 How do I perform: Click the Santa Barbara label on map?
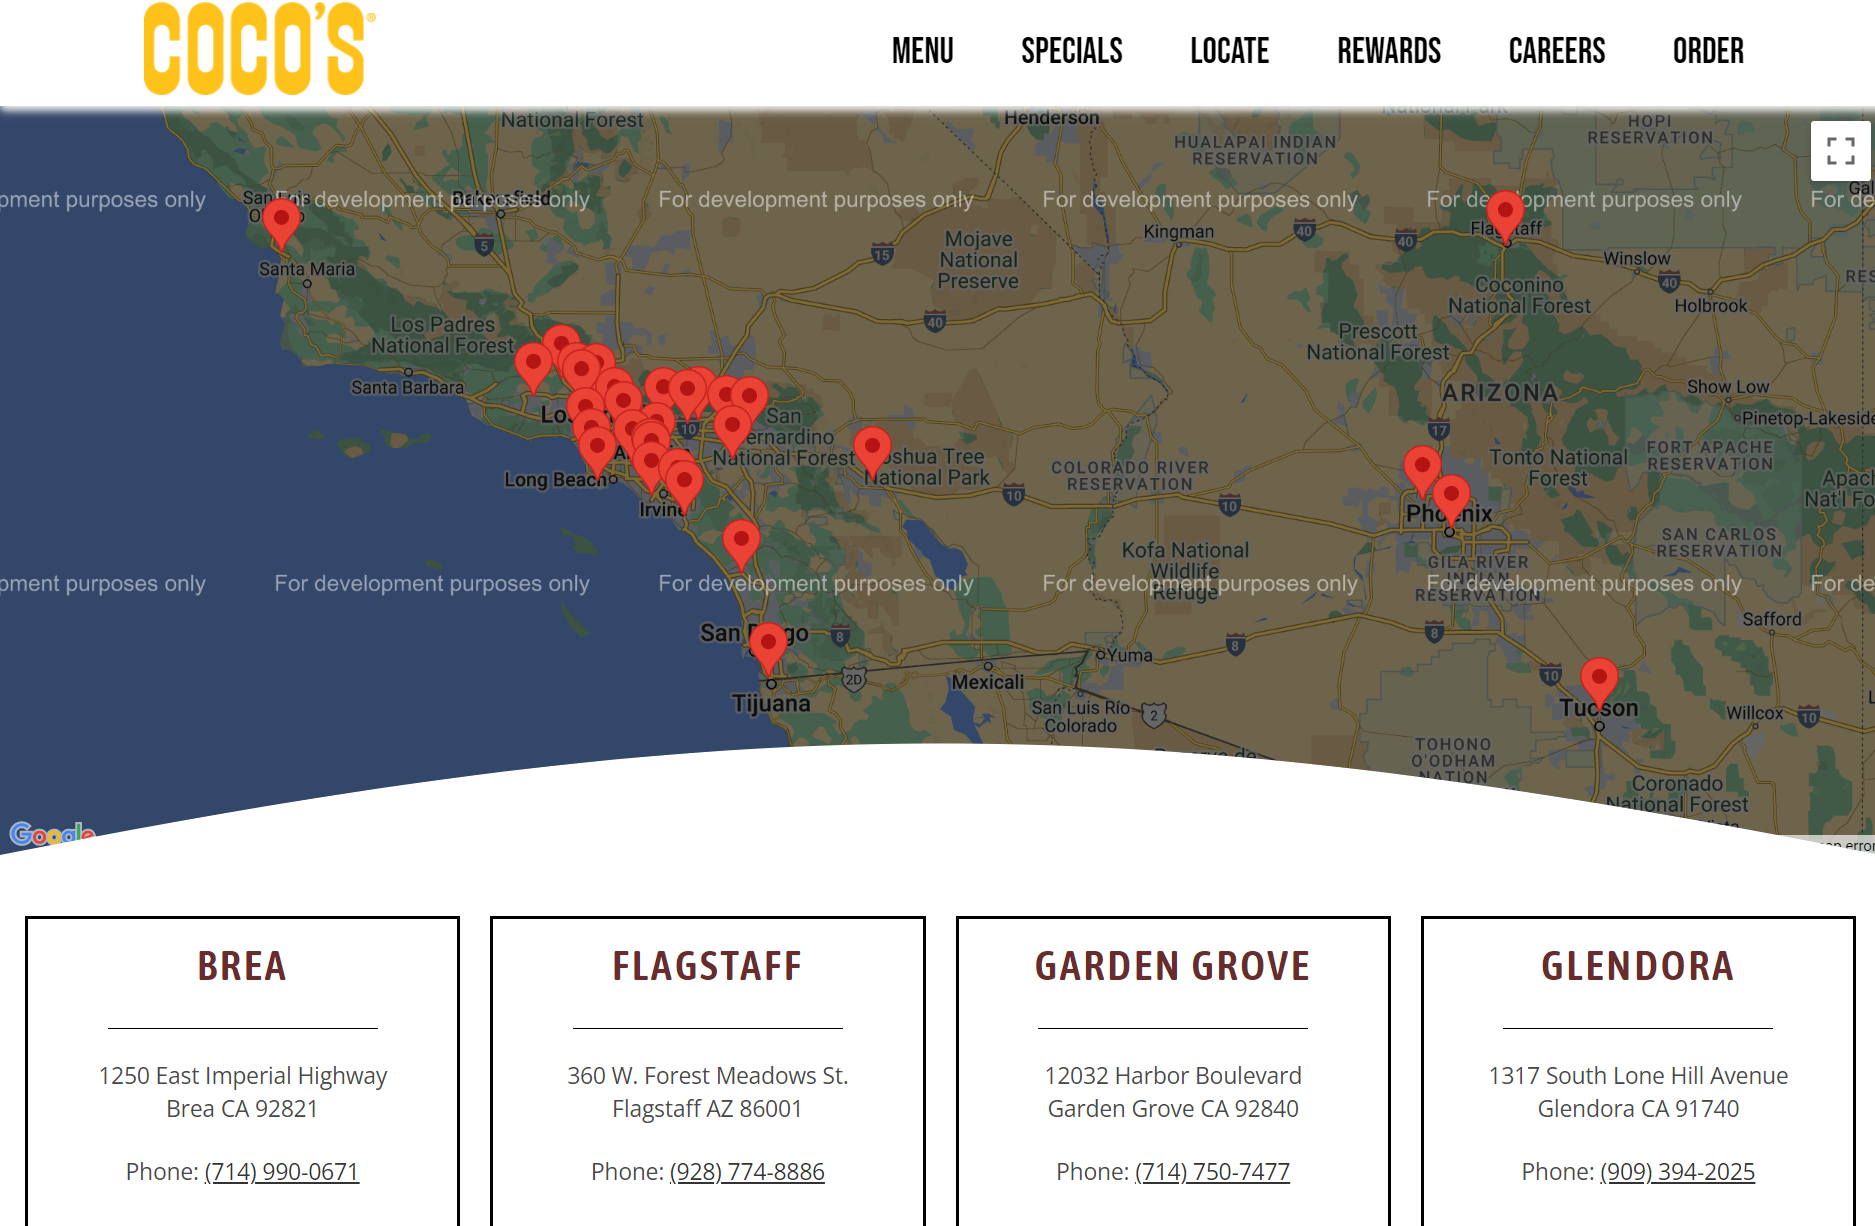coord(407,387)
